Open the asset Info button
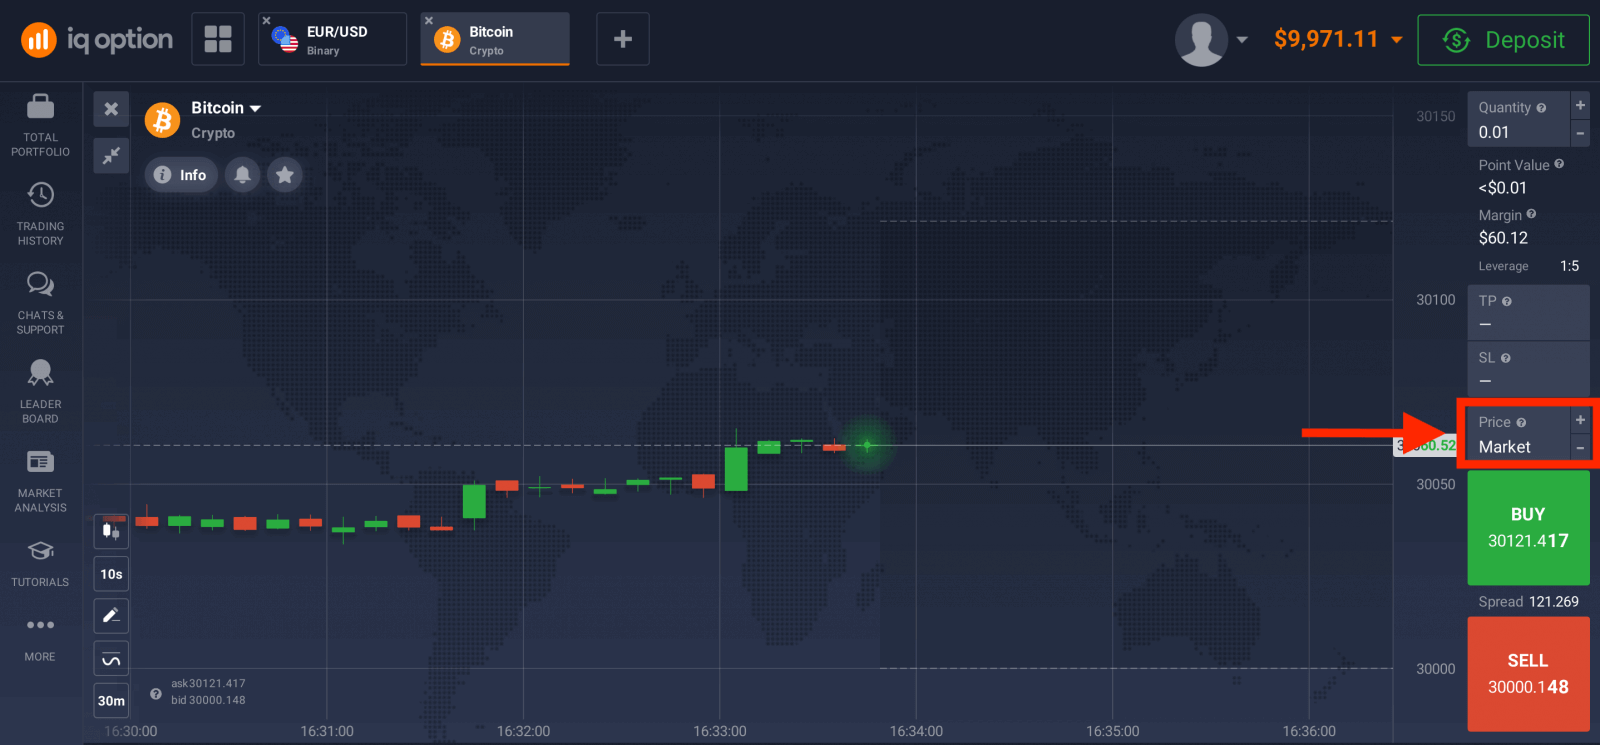 181,175
